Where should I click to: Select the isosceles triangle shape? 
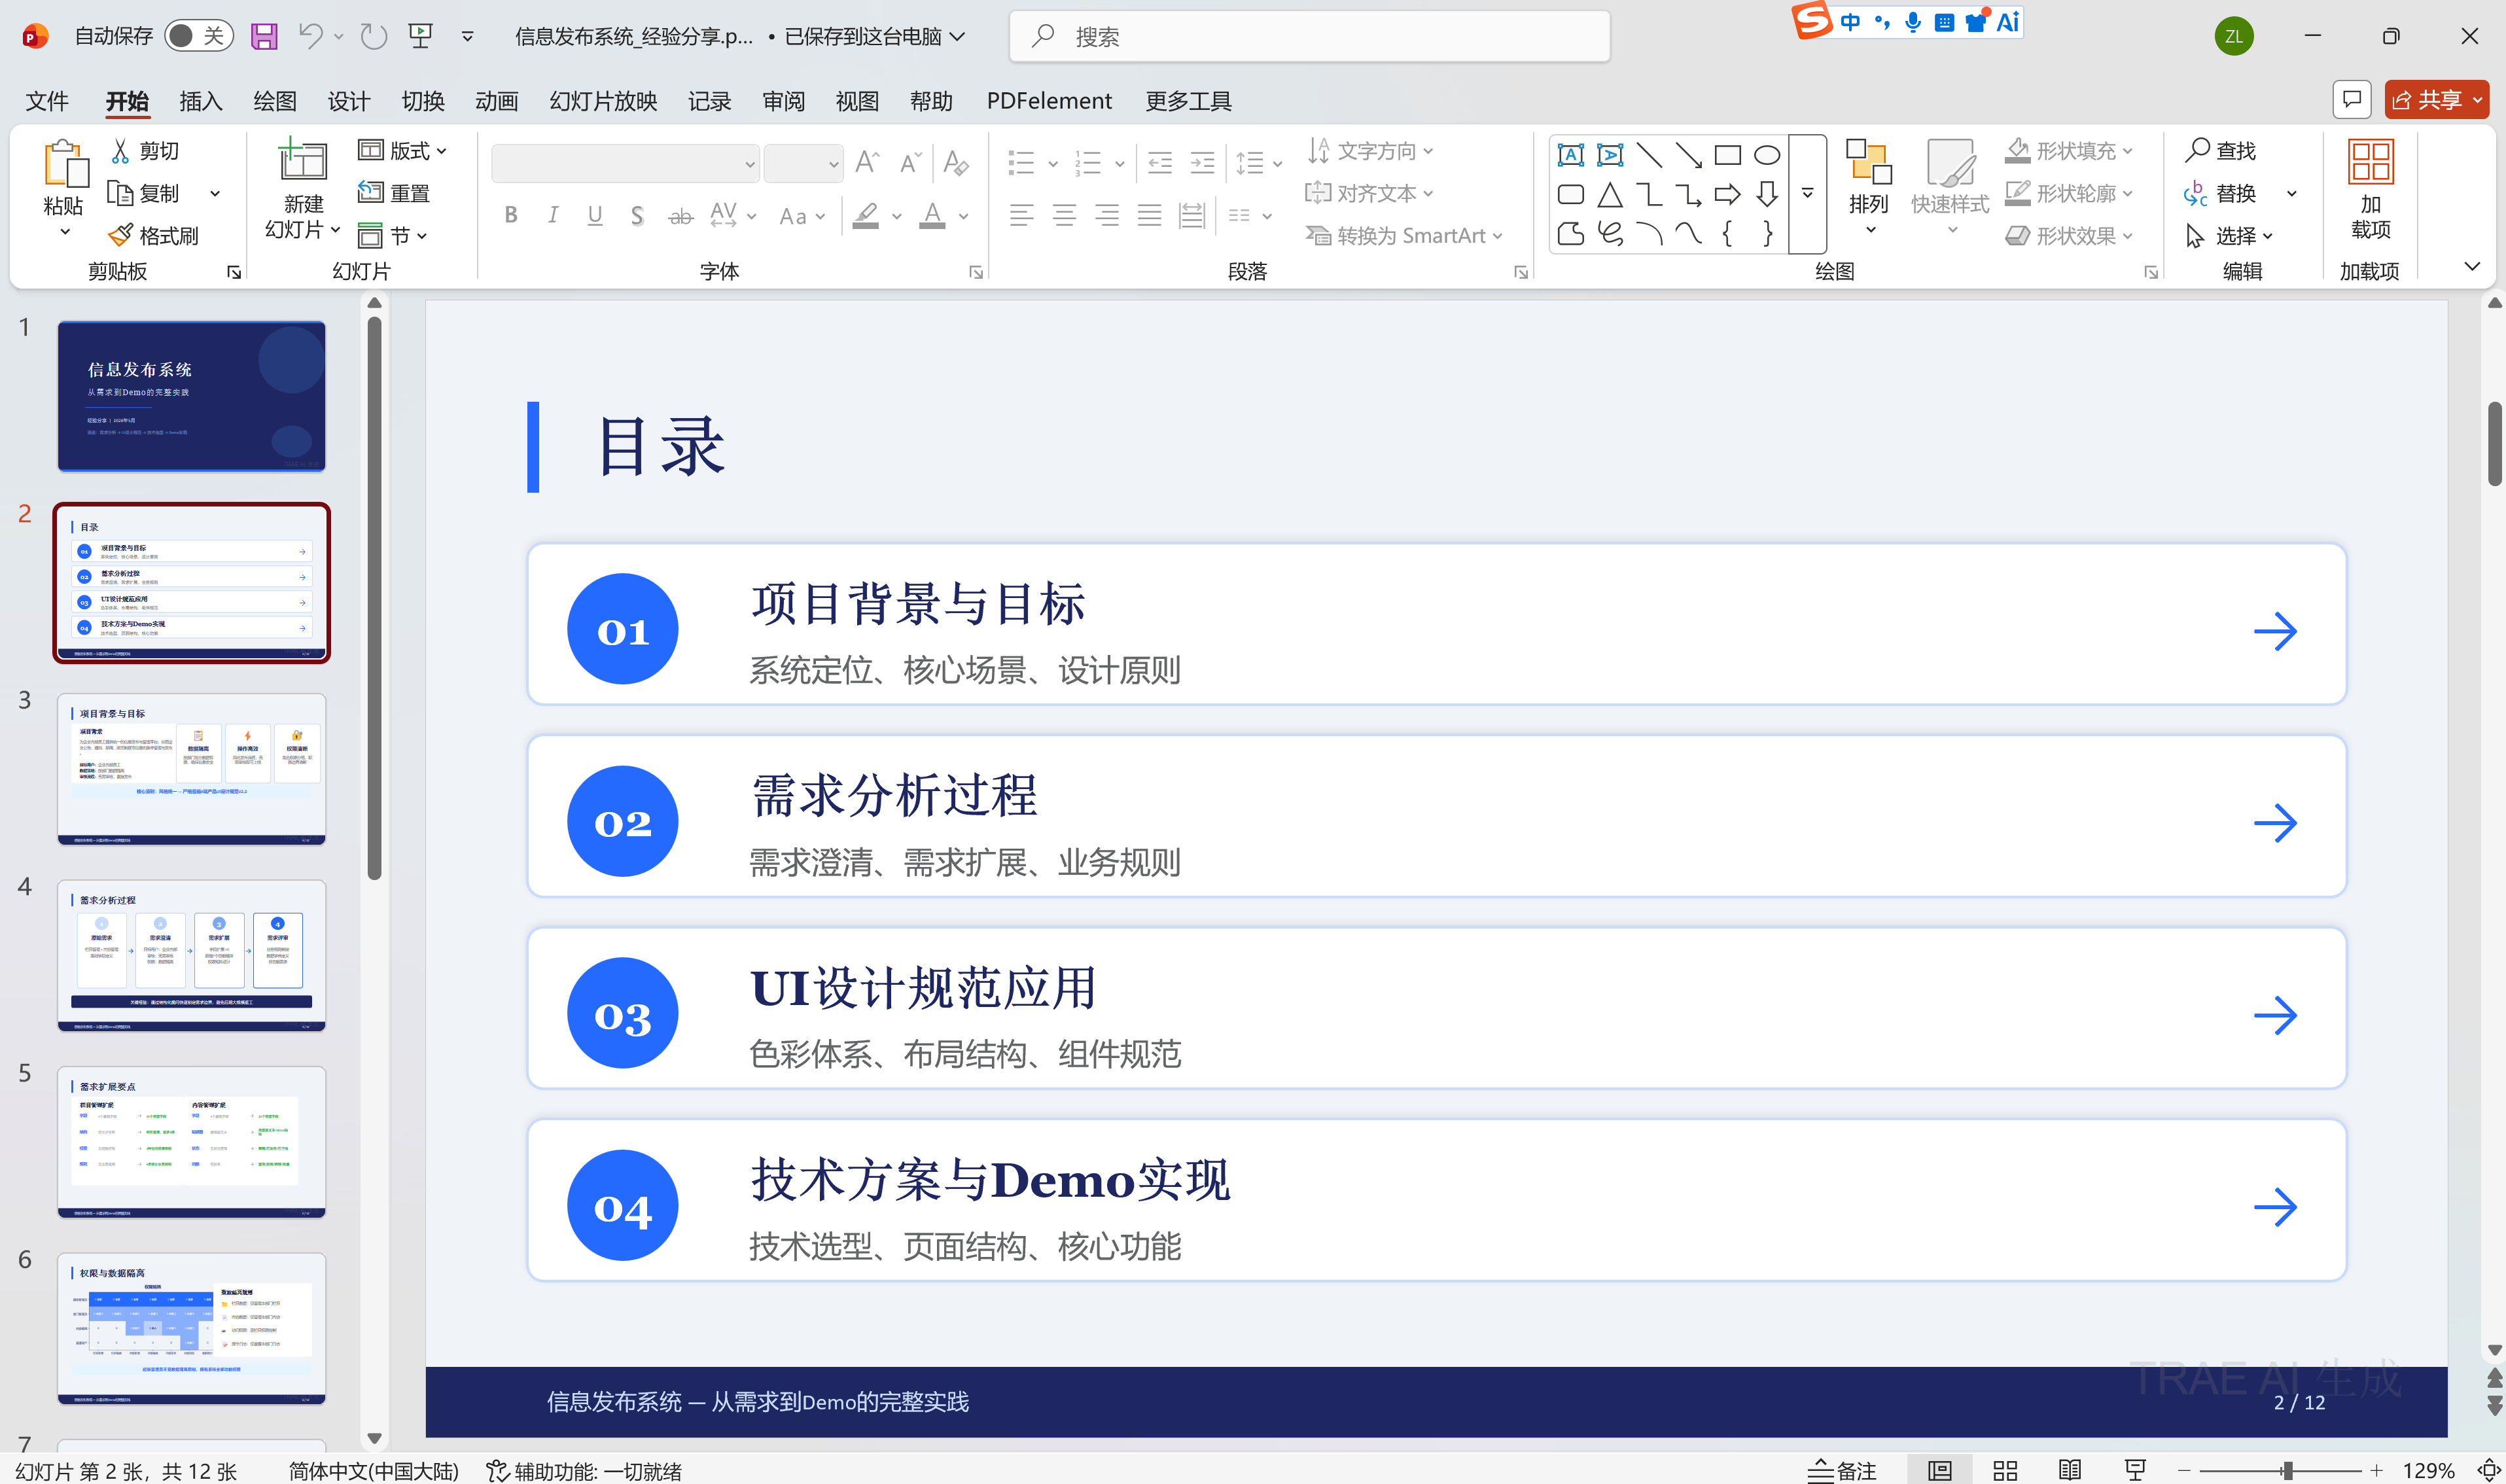(1610, 194)
